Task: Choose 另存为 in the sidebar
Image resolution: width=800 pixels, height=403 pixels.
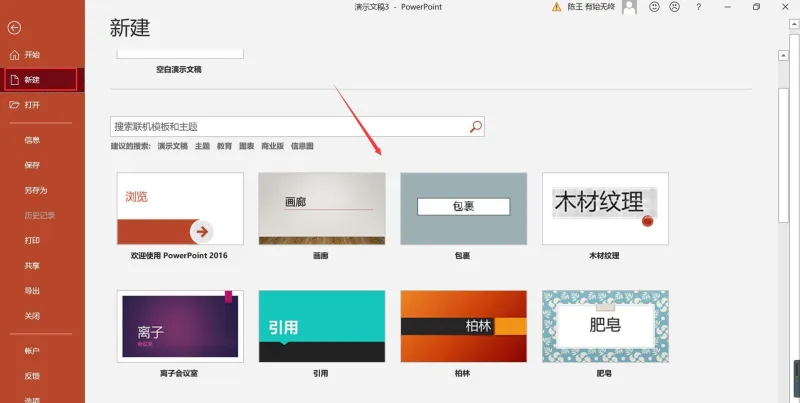Action: [x=36, y=190]
